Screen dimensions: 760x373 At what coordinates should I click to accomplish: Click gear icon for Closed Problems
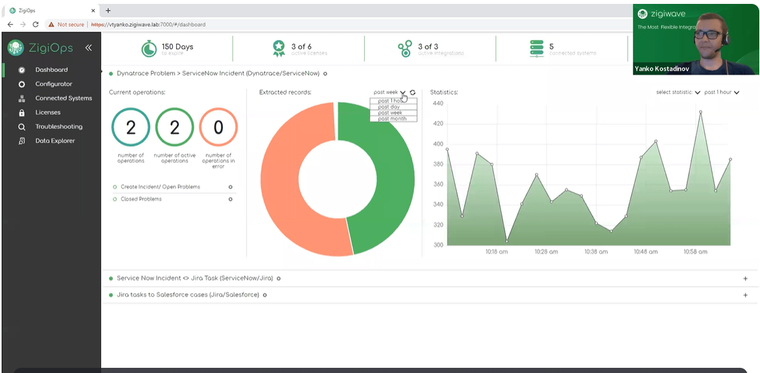(230, 199)
